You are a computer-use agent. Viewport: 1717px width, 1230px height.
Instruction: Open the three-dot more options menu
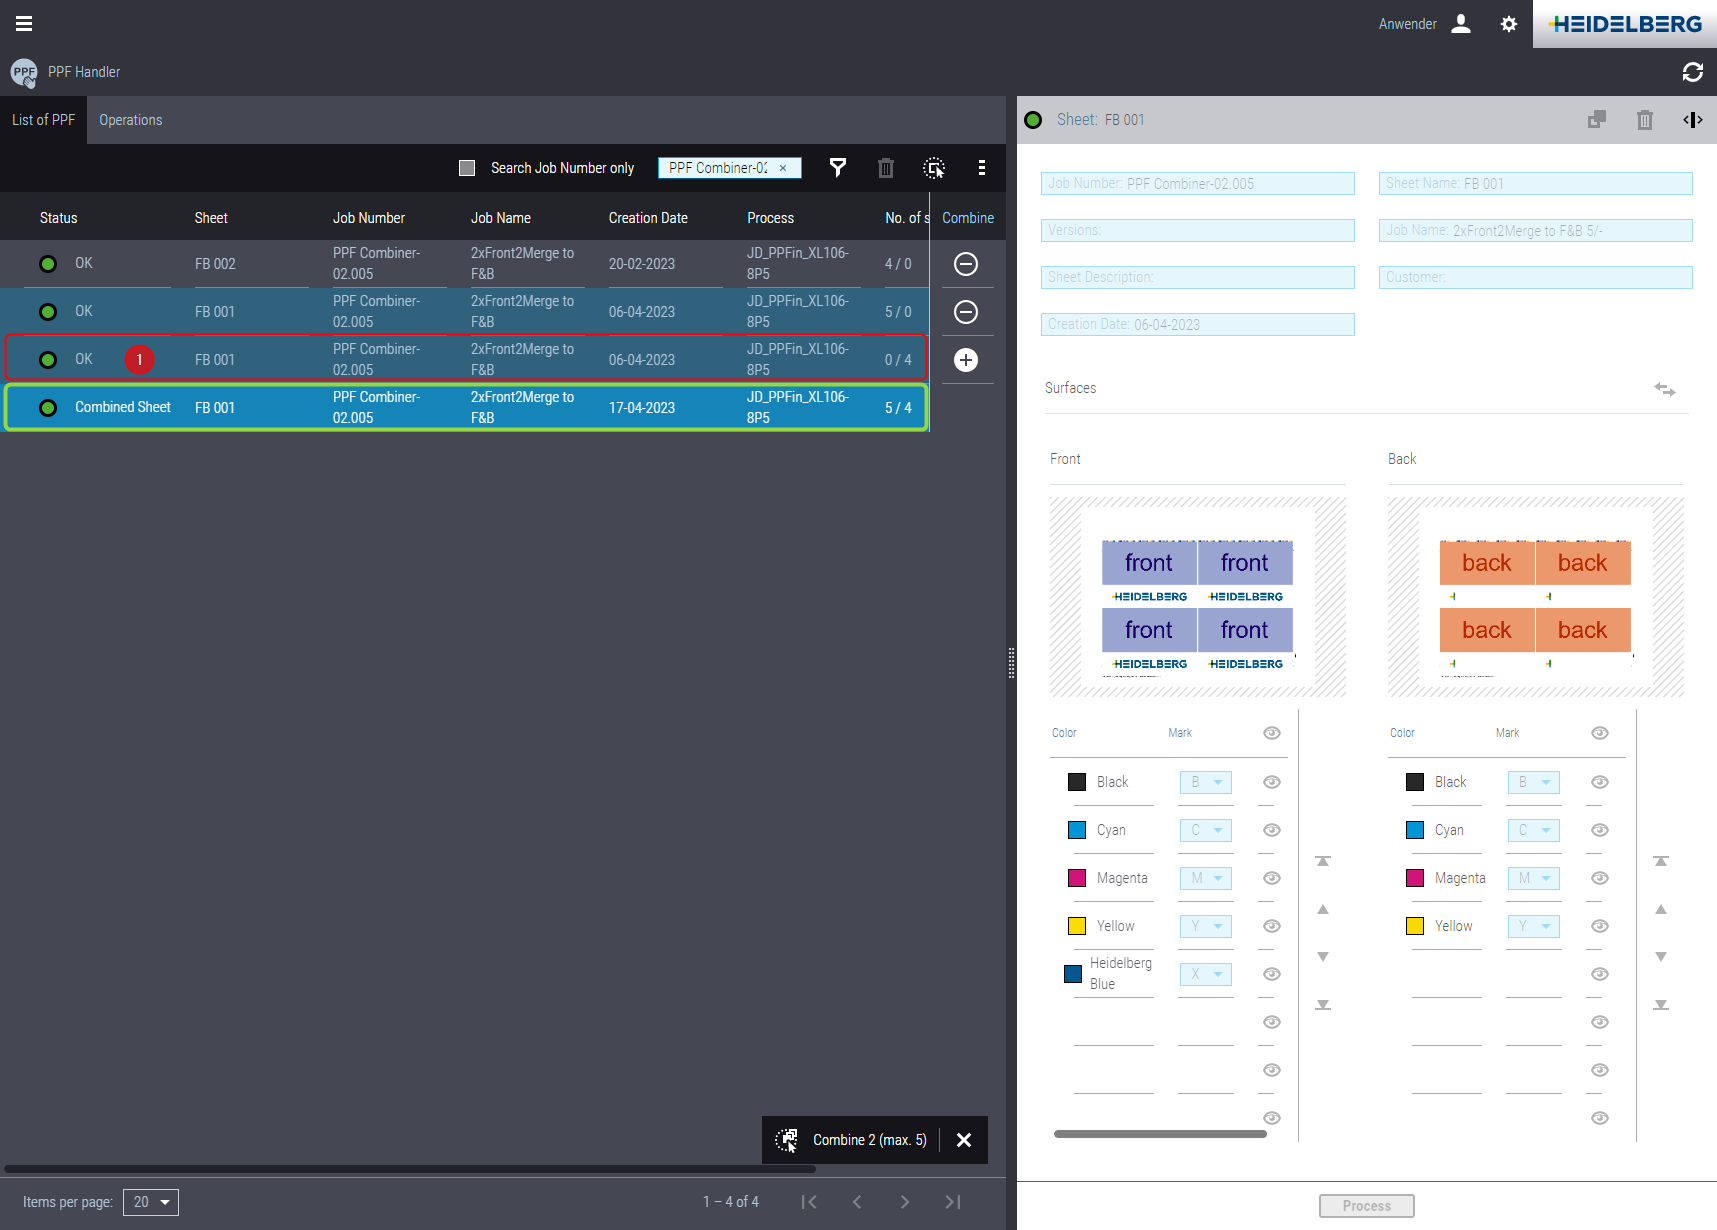(981, 168)
